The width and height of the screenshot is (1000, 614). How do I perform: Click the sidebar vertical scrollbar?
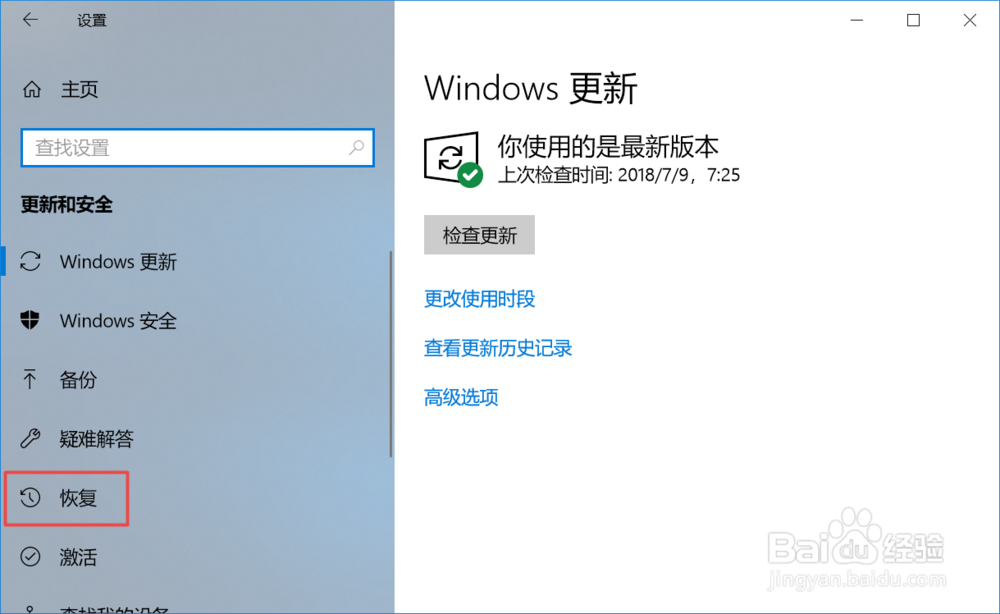point(390,354)
